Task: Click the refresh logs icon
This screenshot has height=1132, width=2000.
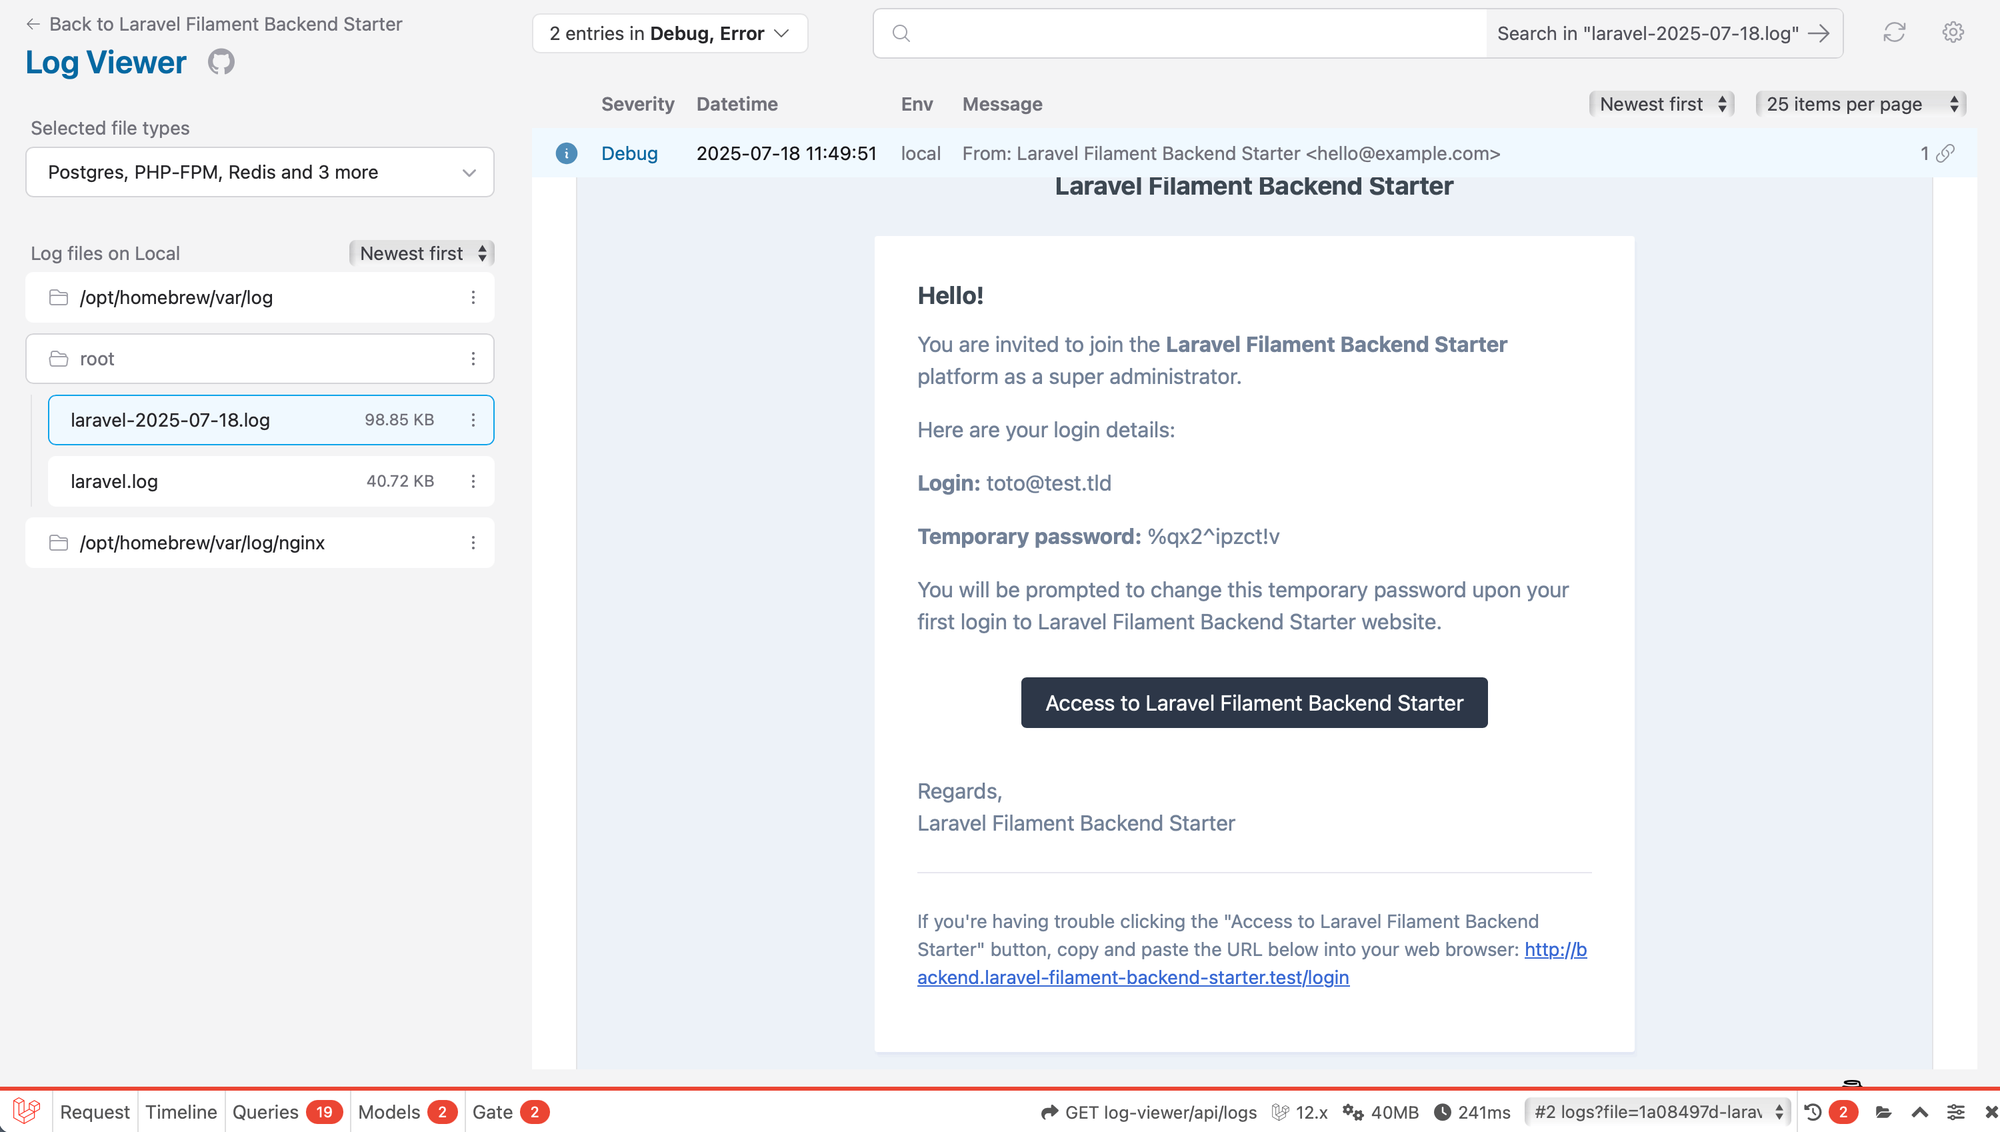Action: point(1894,32)
